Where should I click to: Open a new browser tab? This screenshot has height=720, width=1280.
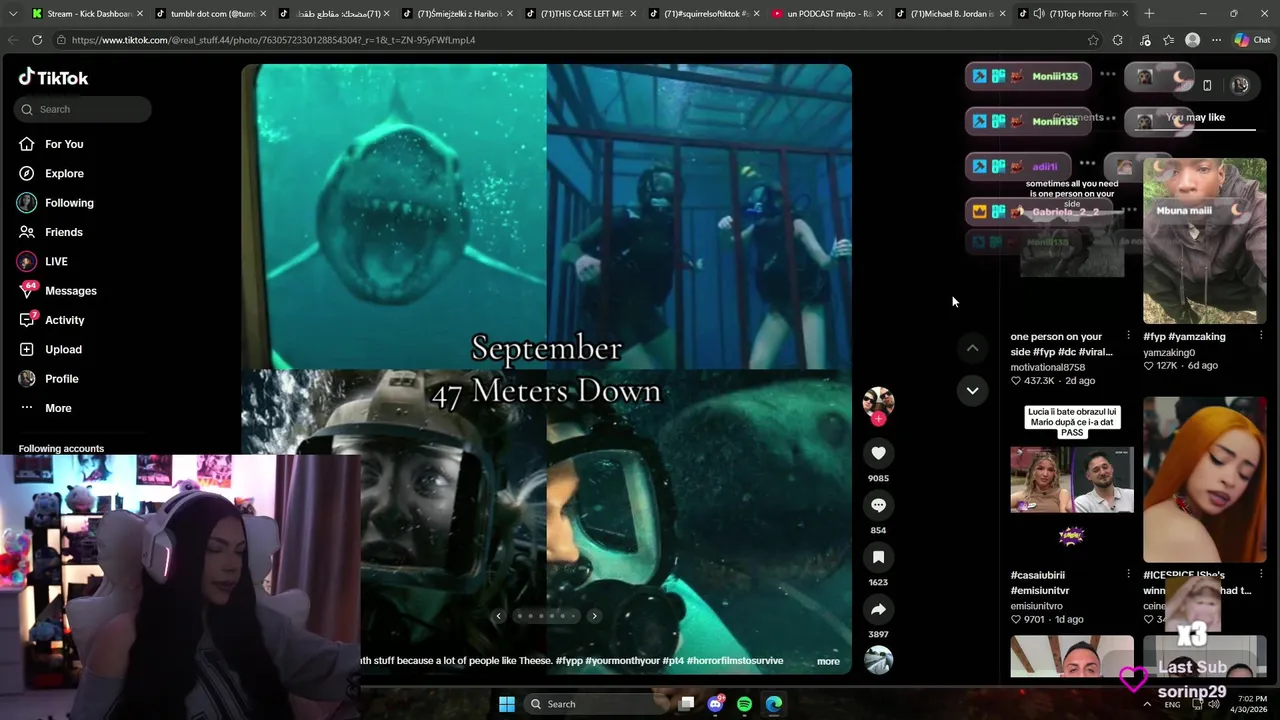tap(1149, 14)
